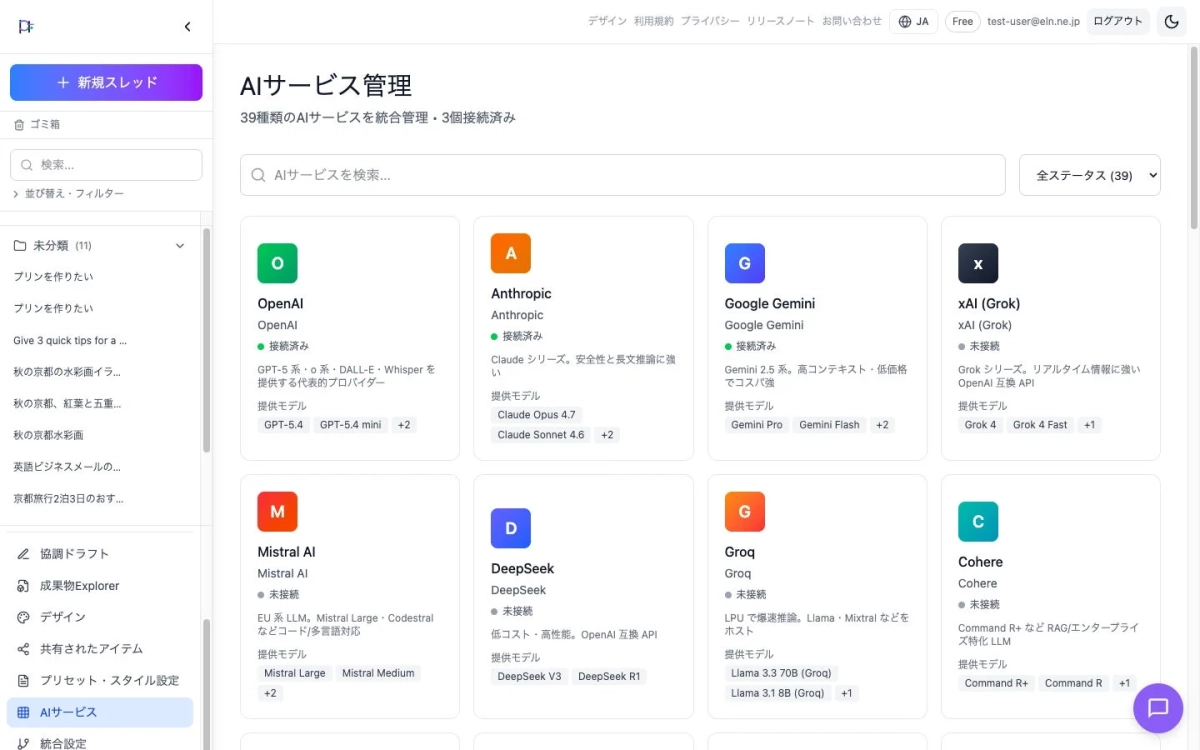Click the Claude Sonnet 4.6 model tag
This screenshot has width=1200, height=750.
tap(540, 435)
